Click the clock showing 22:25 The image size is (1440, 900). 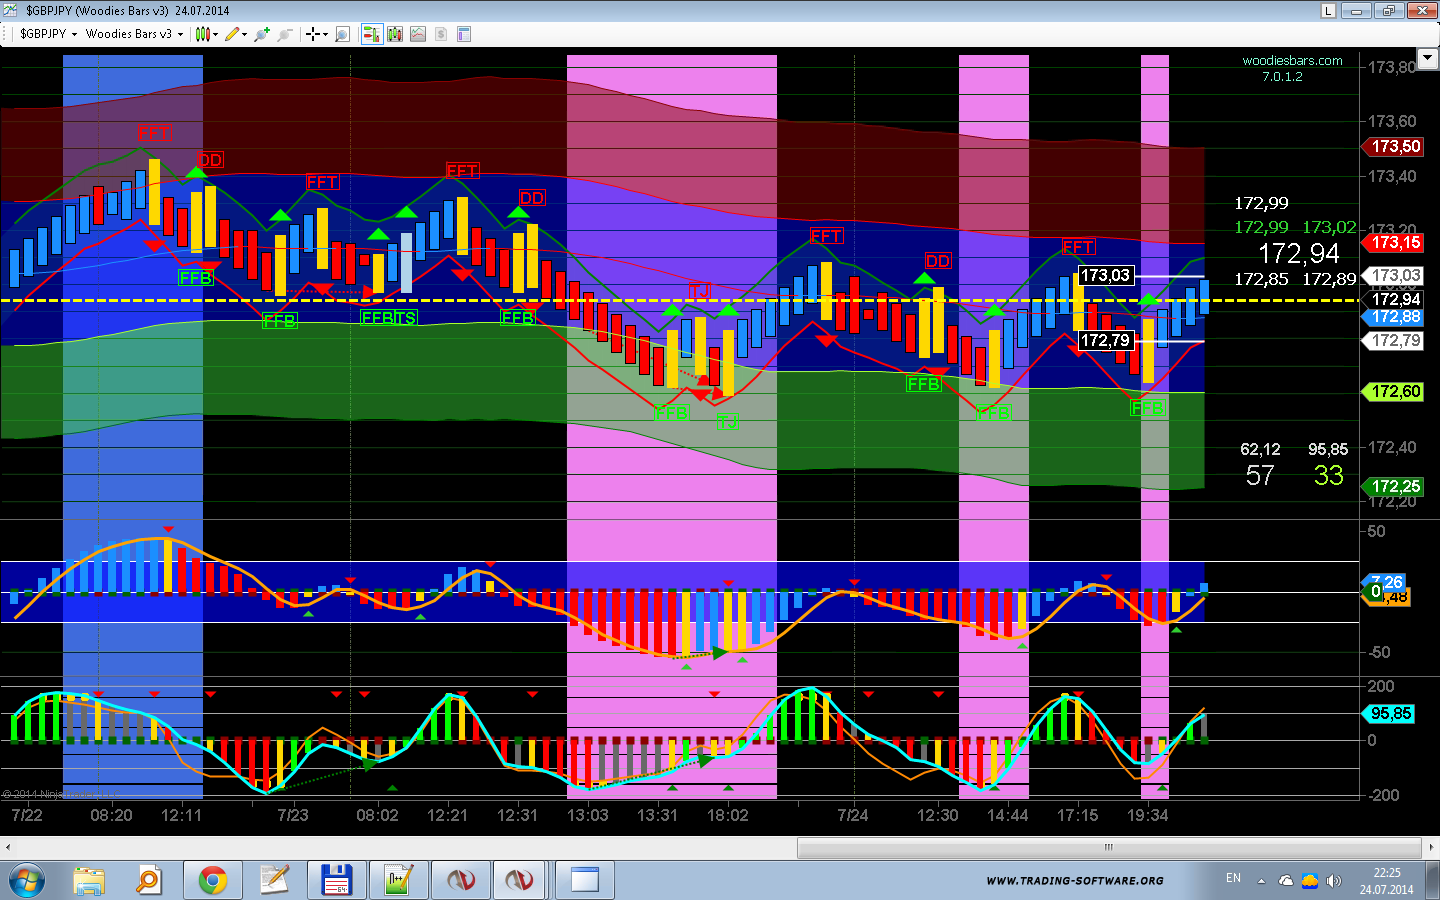pyautogui.click(x=1386, y=873)
